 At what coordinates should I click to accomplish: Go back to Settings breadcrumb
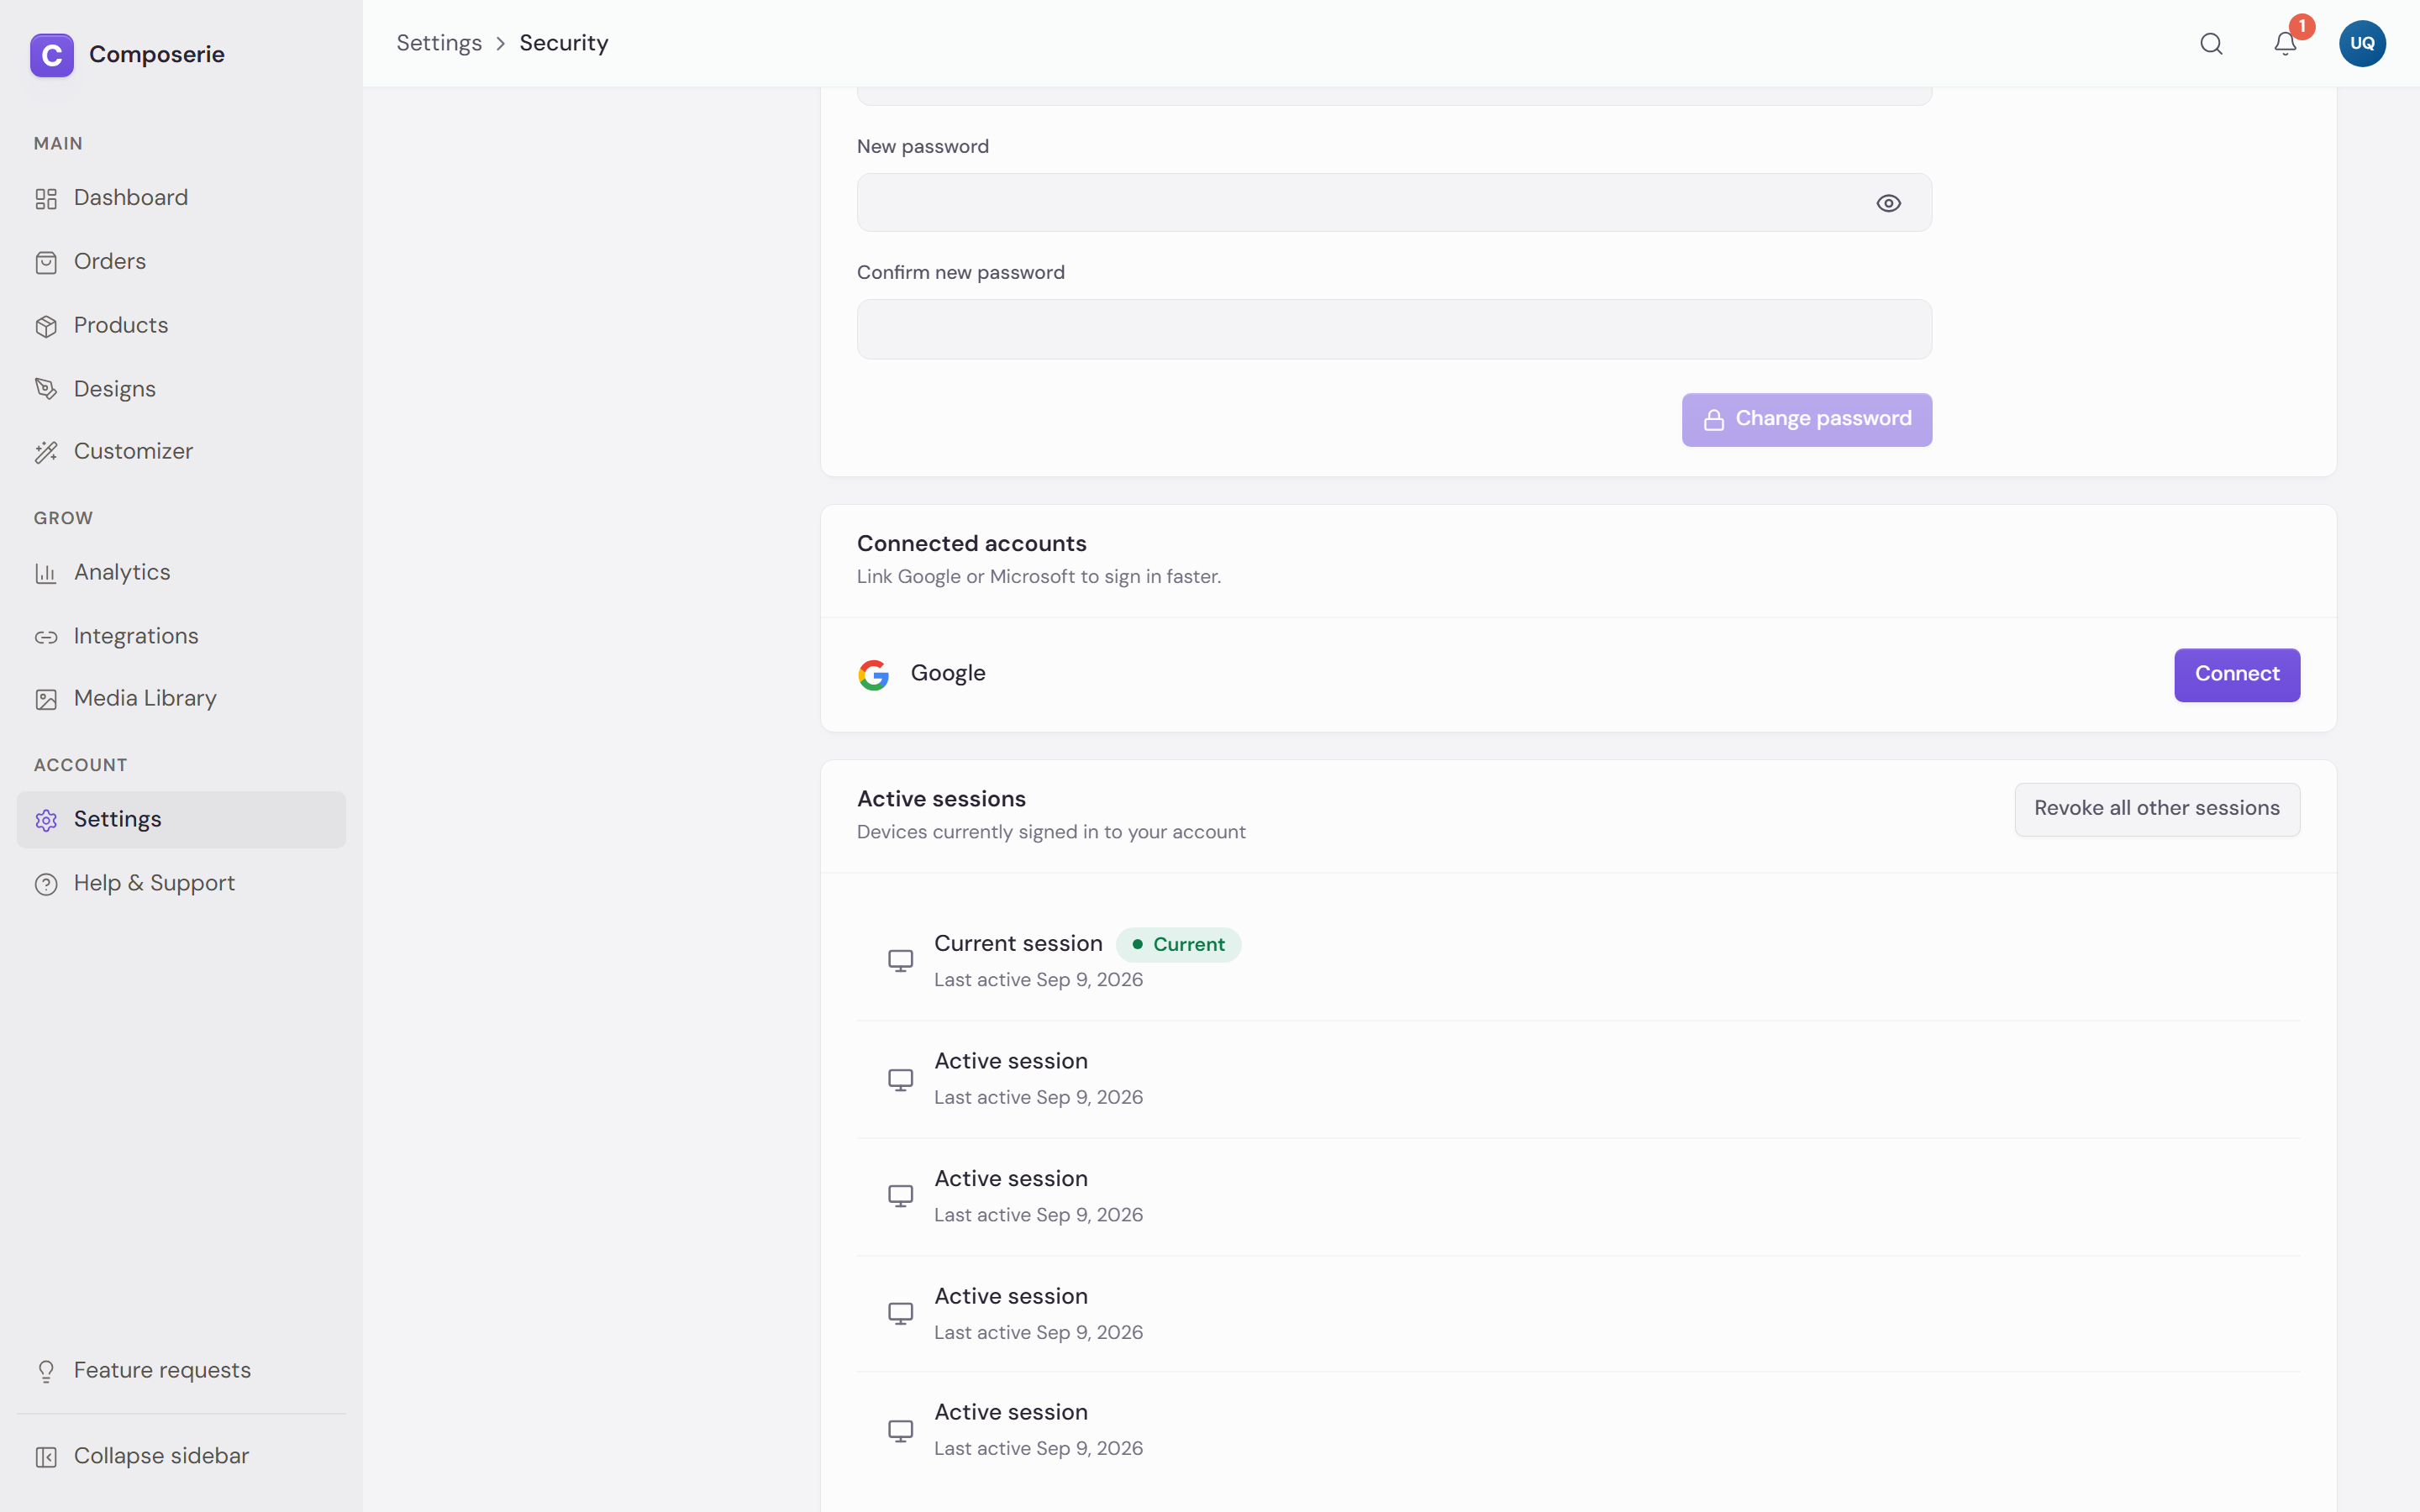[x=439, y=43]
